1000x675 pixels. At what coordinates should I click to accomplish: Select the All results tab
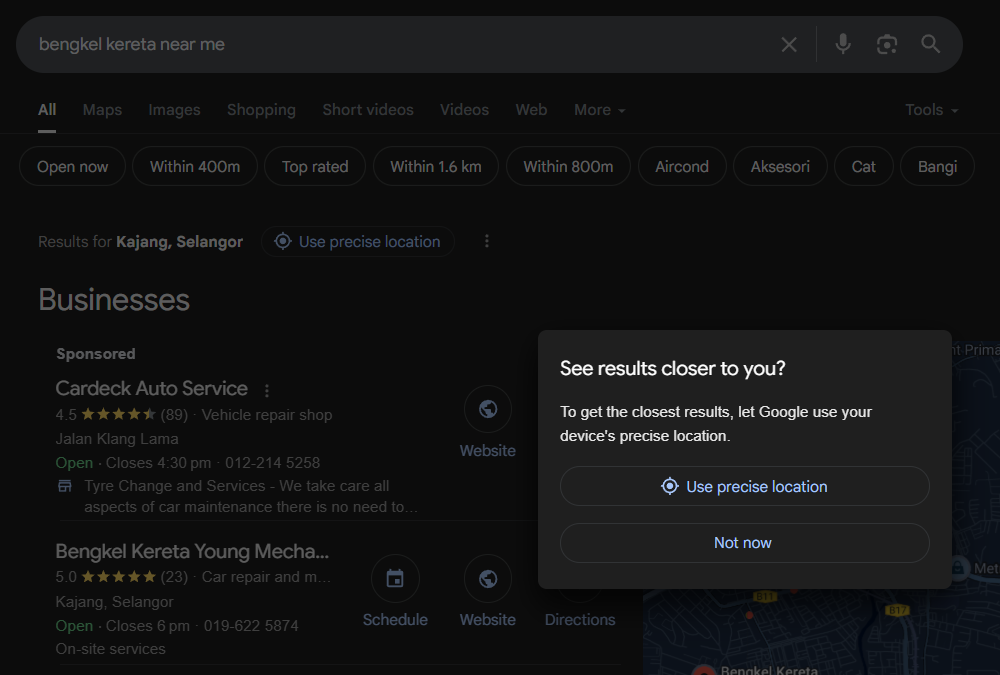(x=47, y=110)
